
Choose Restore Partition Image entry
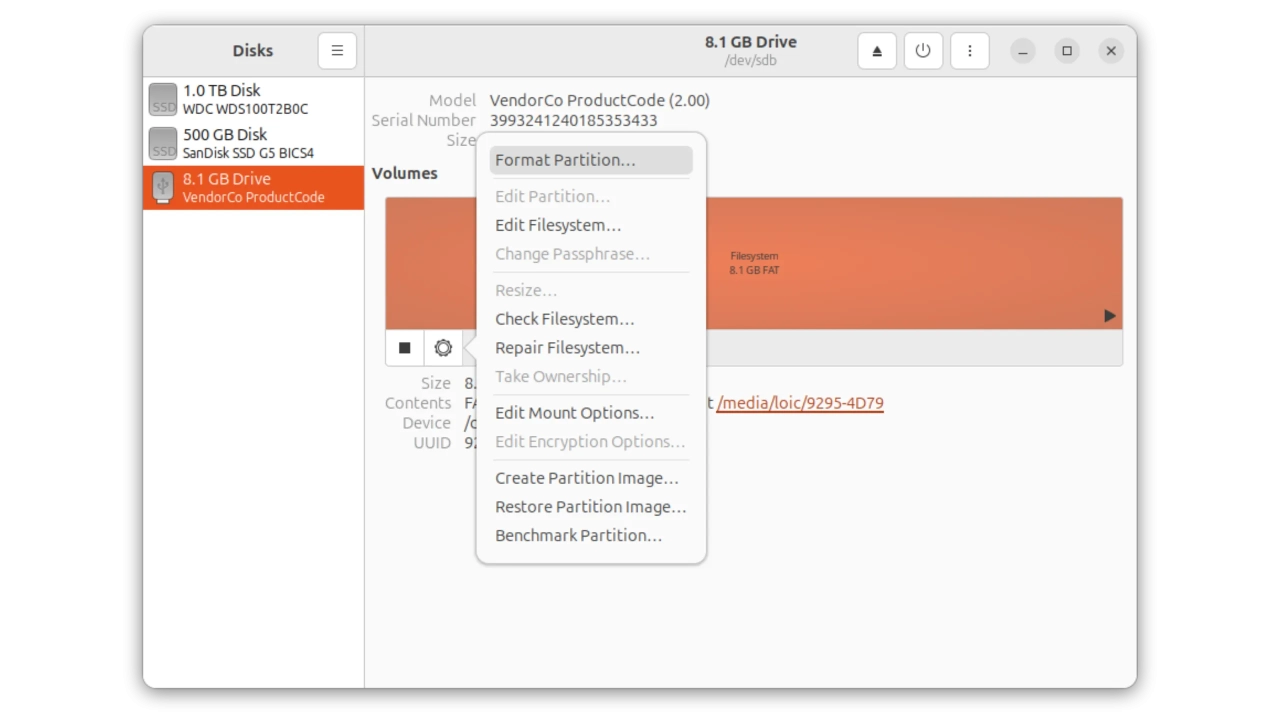pos(590,507)
